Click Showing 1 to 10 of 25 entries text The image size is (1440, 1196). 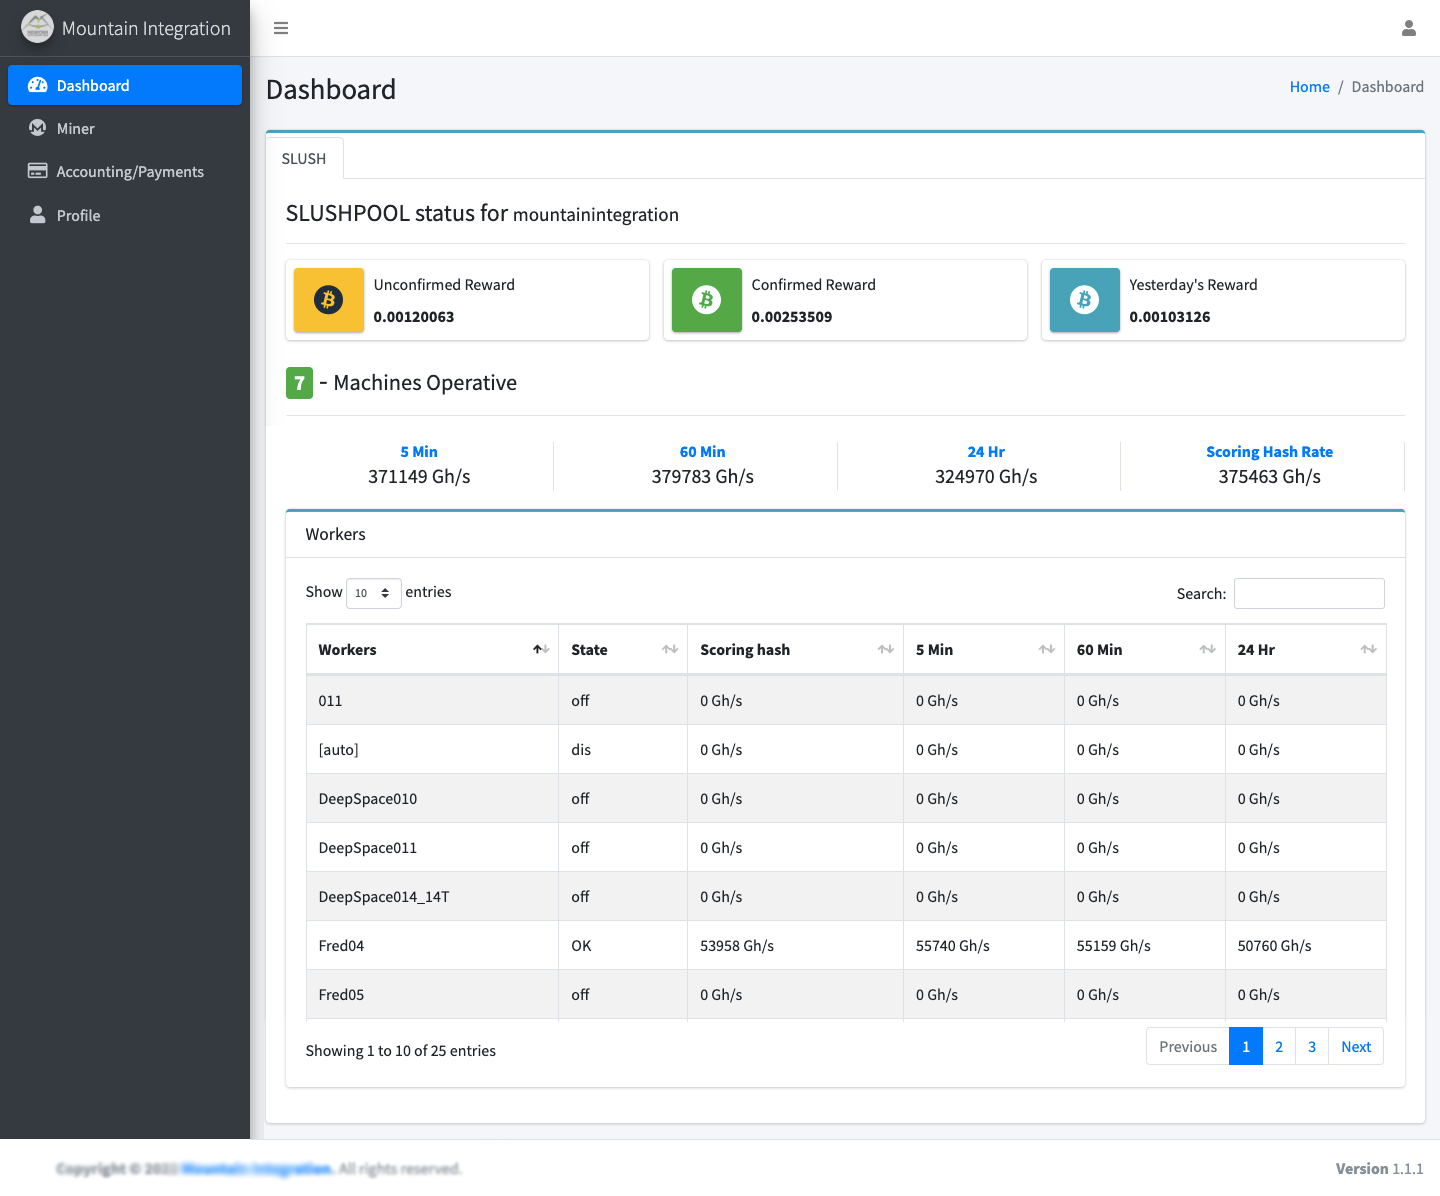401,1051
